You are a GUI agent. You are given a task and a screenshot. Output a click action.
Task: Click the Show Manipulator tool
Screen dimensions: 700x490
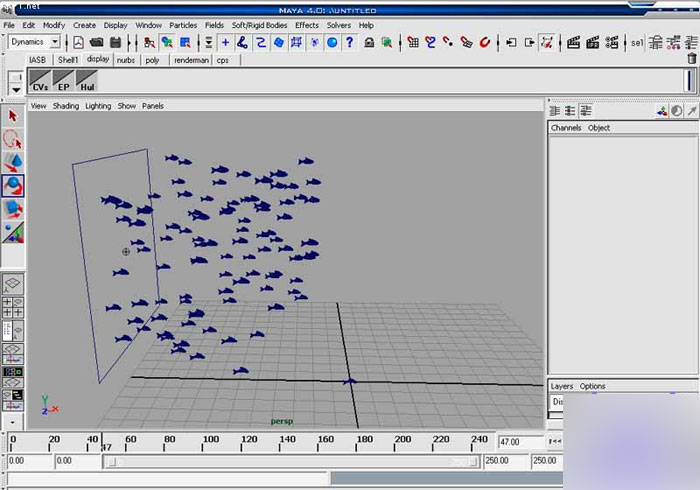(x=13, y=232)
